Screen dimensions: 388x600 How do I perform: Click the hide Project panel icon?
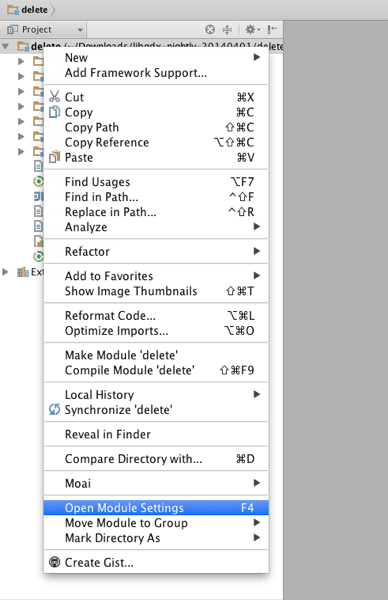tap(272, 29)
